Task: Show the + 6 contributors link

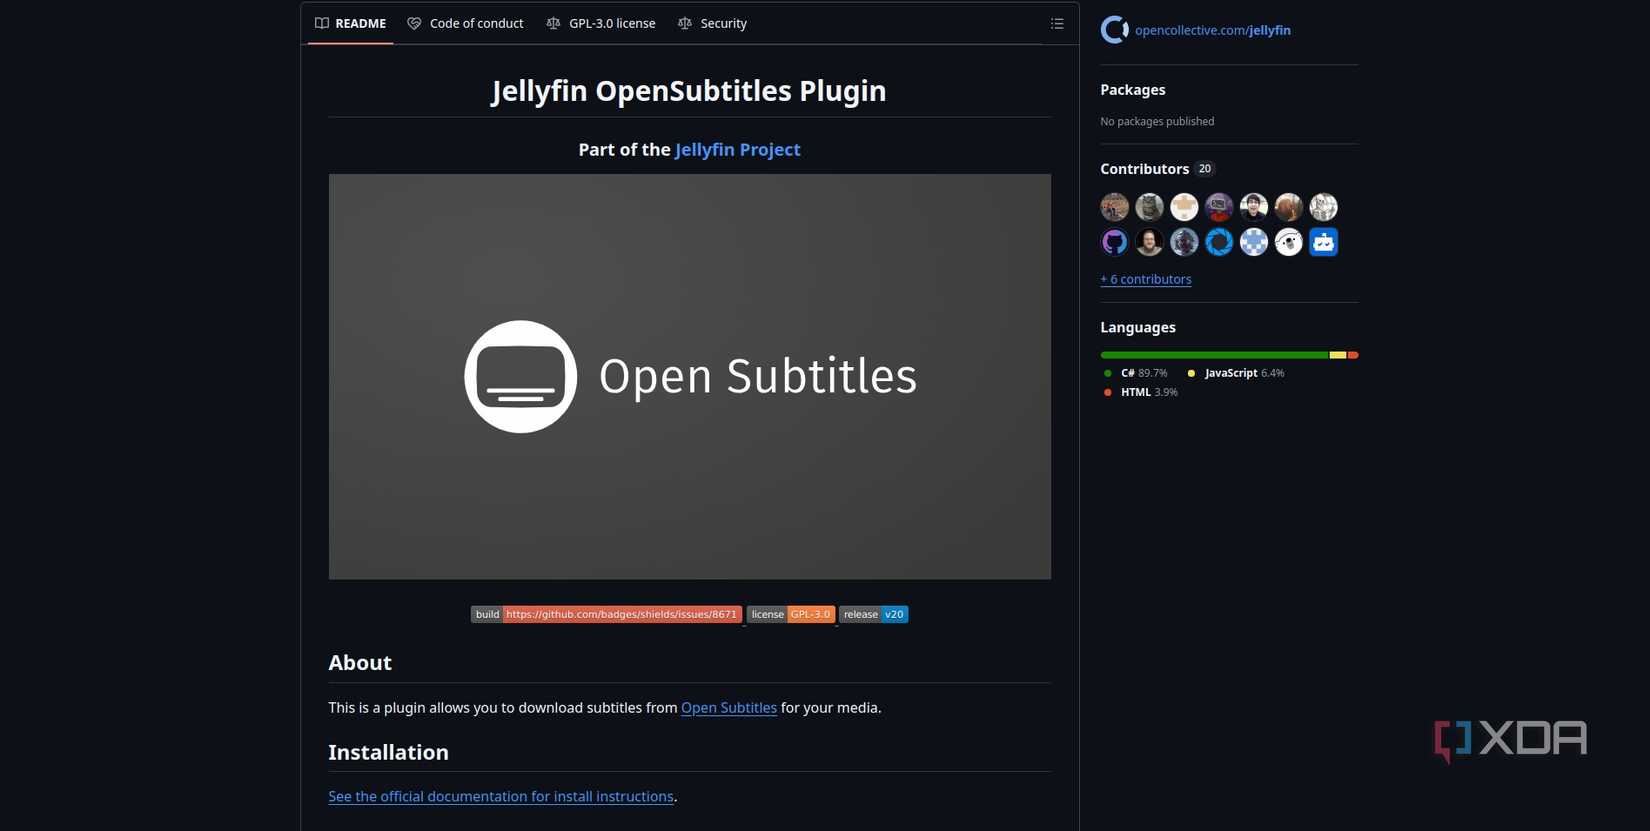Action: [x=1146, y=280]
